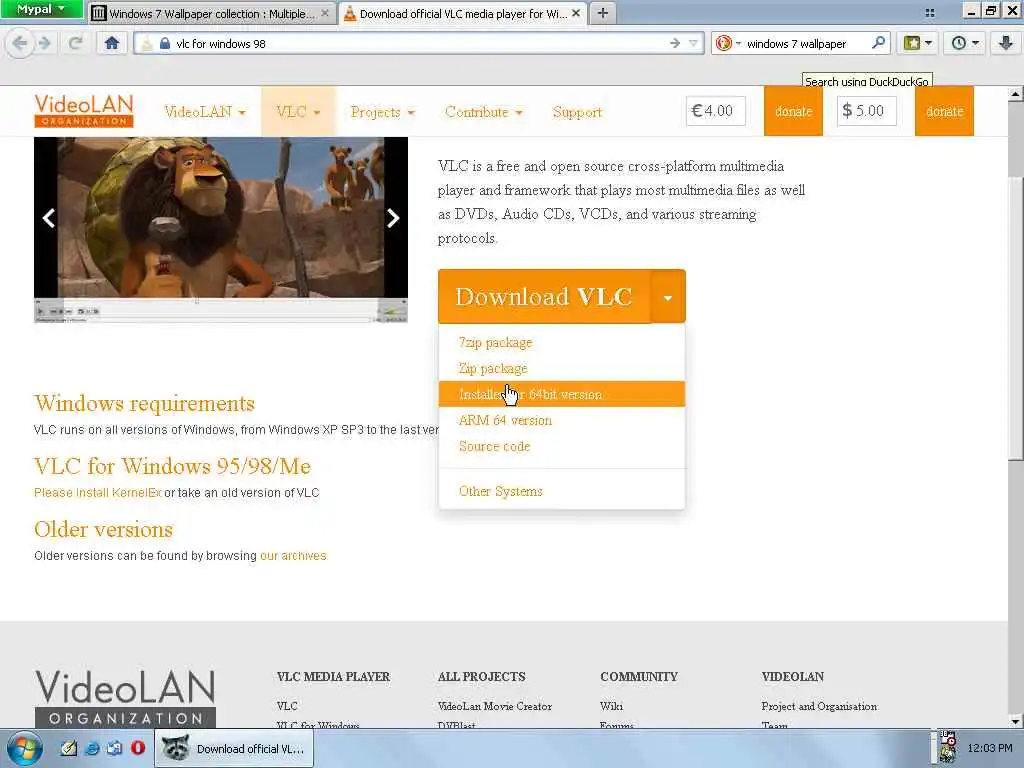1024x768 pixels.
Task: Click the 12:03 PM taskbar clock
Action: (990, 748)
